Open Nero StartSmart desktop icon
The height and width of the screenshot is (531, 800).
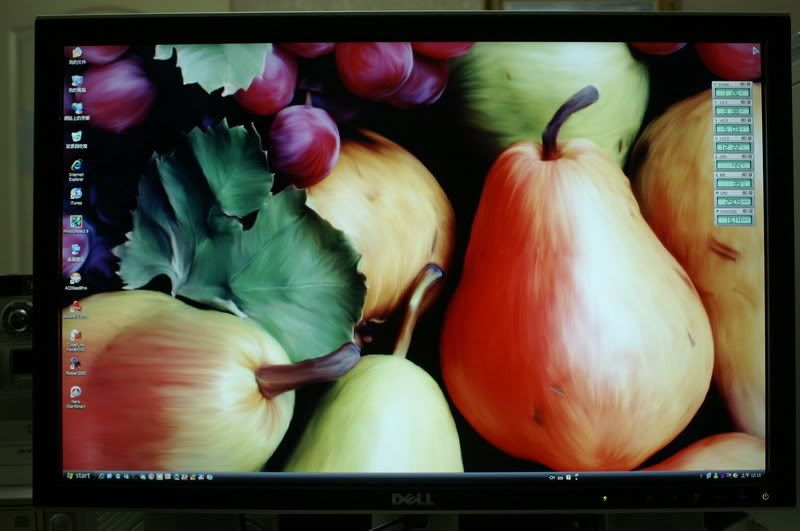(75, 393)
